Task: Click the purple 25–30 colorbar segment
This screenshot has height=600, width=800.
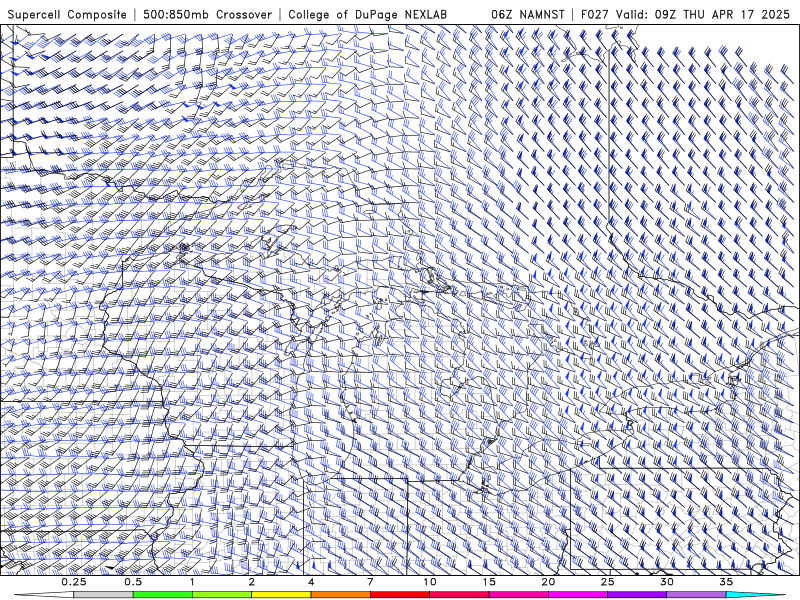Action: click(637, 595)
